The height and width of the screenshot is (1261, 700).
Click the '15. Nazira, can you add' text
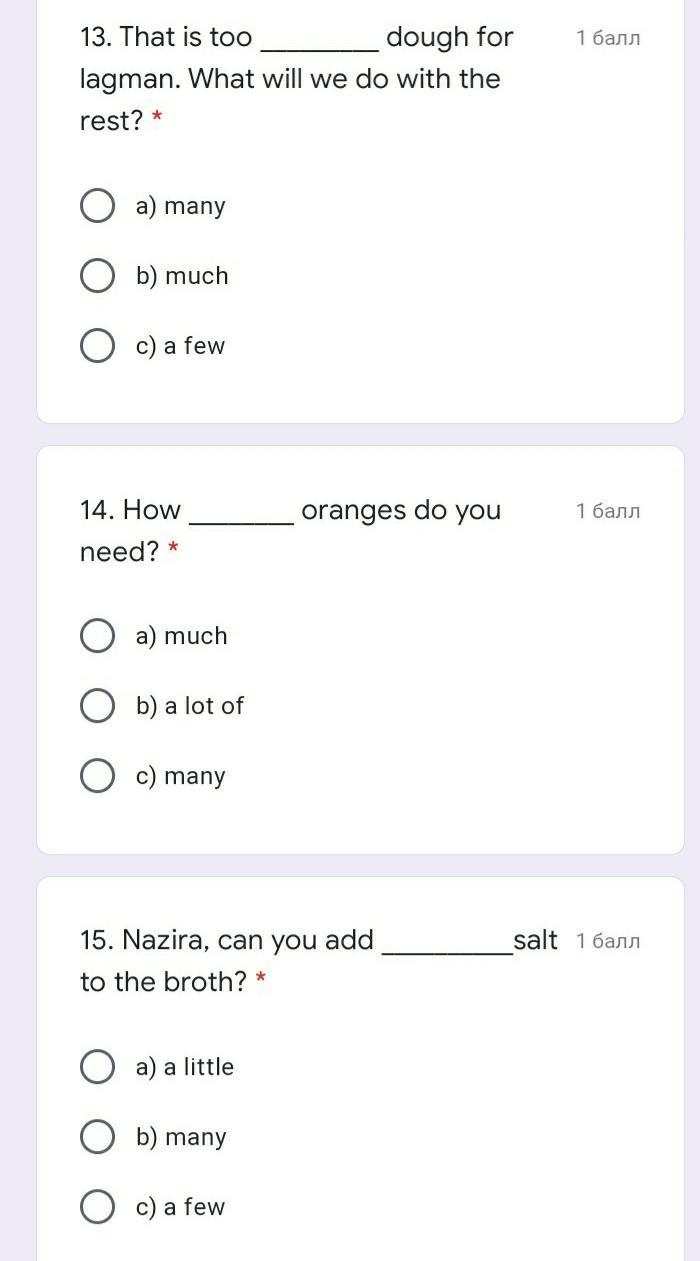coord(227,940)
